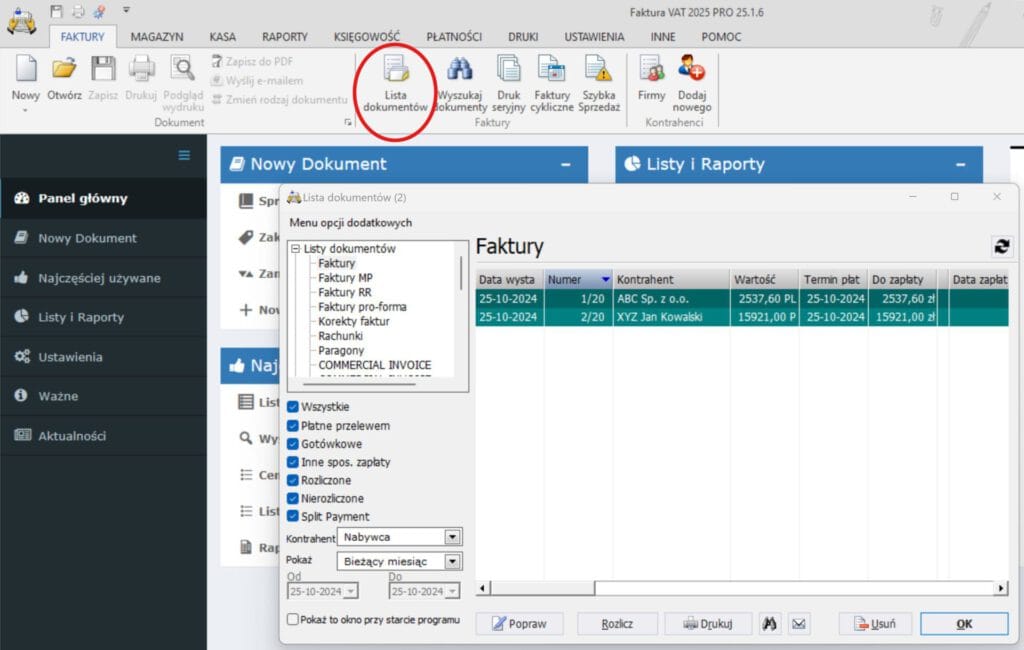Image resolution: width=1024 pixels, height=650 pixels.
Task: Collapse the Listy dokumentów tree node
Action: (x=296, y=249)
